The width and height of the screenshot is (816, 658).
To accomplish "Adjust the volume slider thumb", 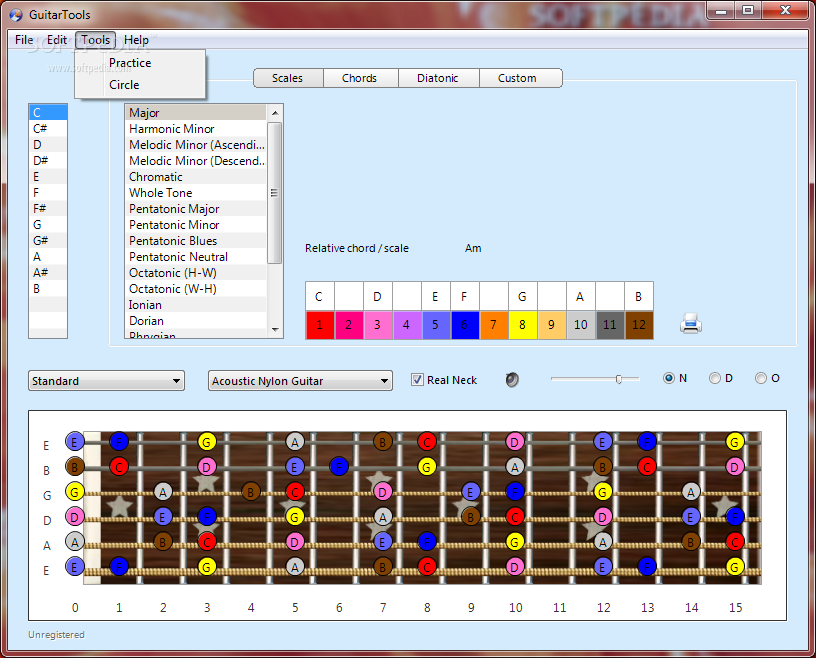I will (619, 379).
